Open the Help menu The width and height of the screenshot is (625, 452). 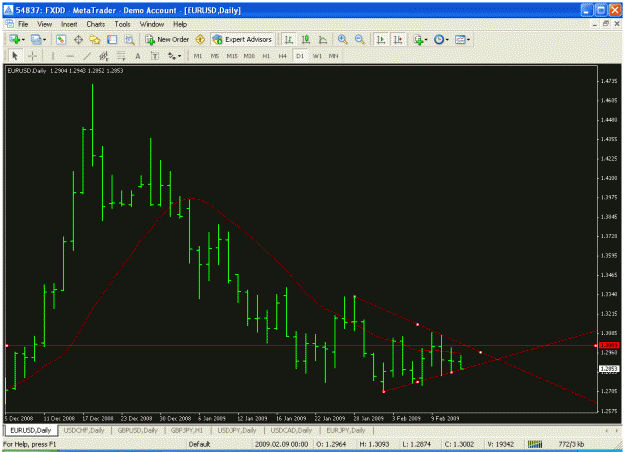click(x=180, y=24)
